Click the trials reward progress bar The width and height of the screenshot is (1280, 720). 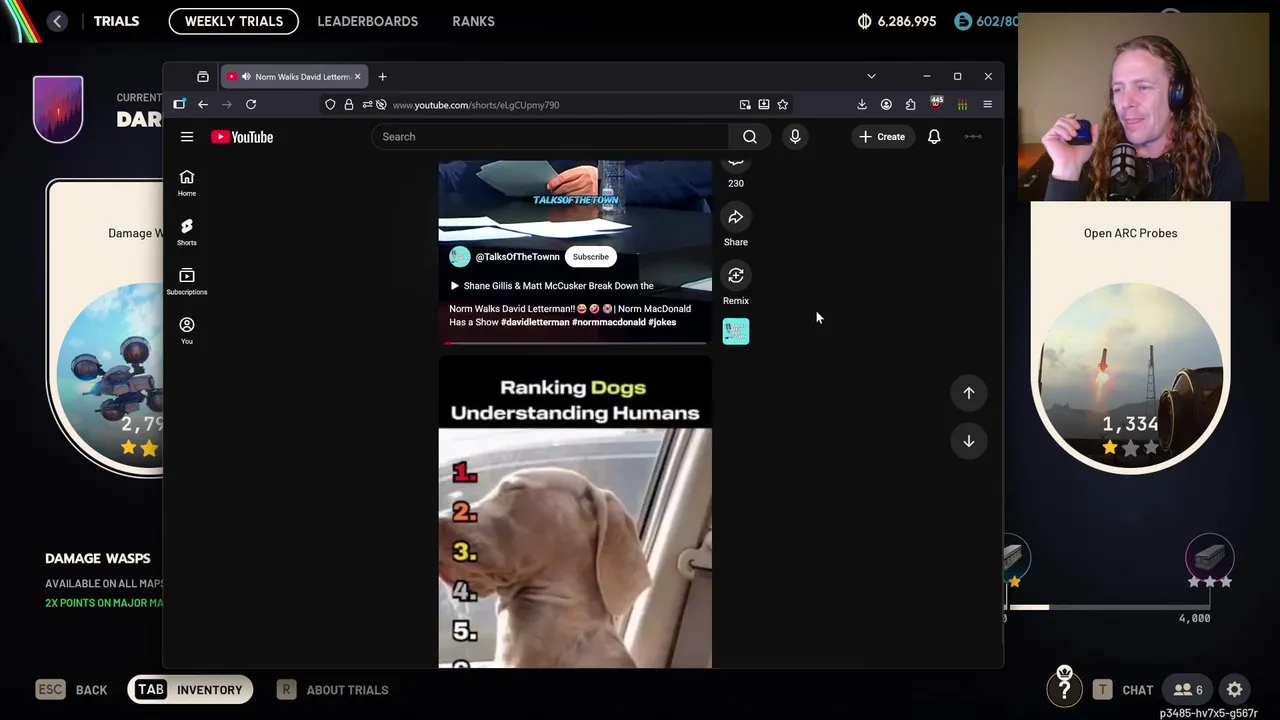1108,607
